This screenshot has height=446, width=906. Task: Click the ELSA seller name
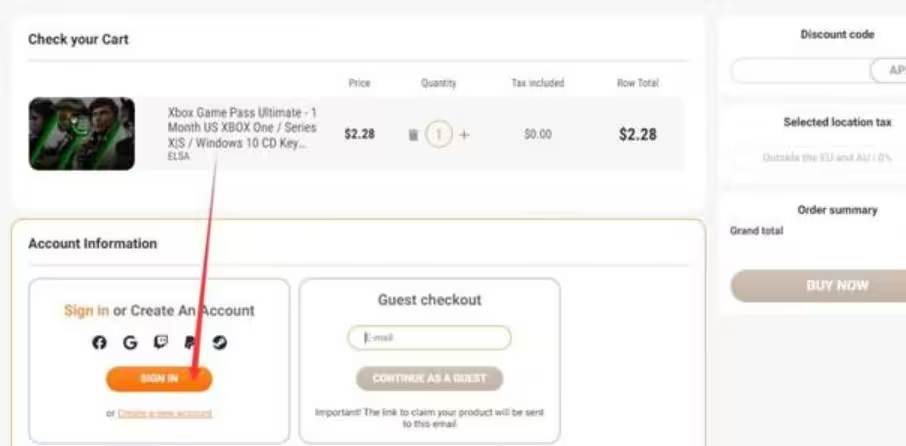point(179,157)
